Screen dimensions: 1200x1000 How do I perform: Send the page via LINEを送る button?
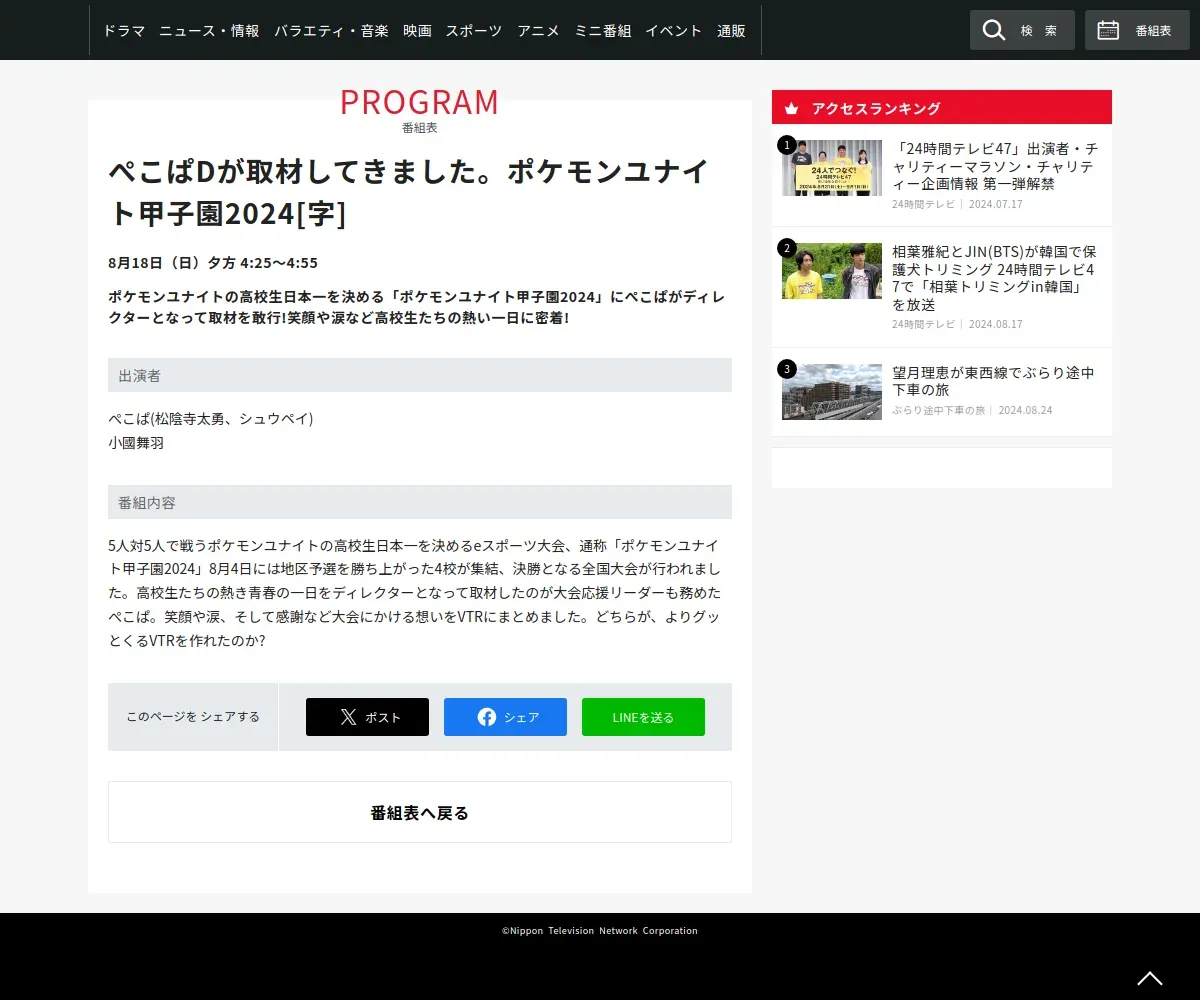coord(643,717)
